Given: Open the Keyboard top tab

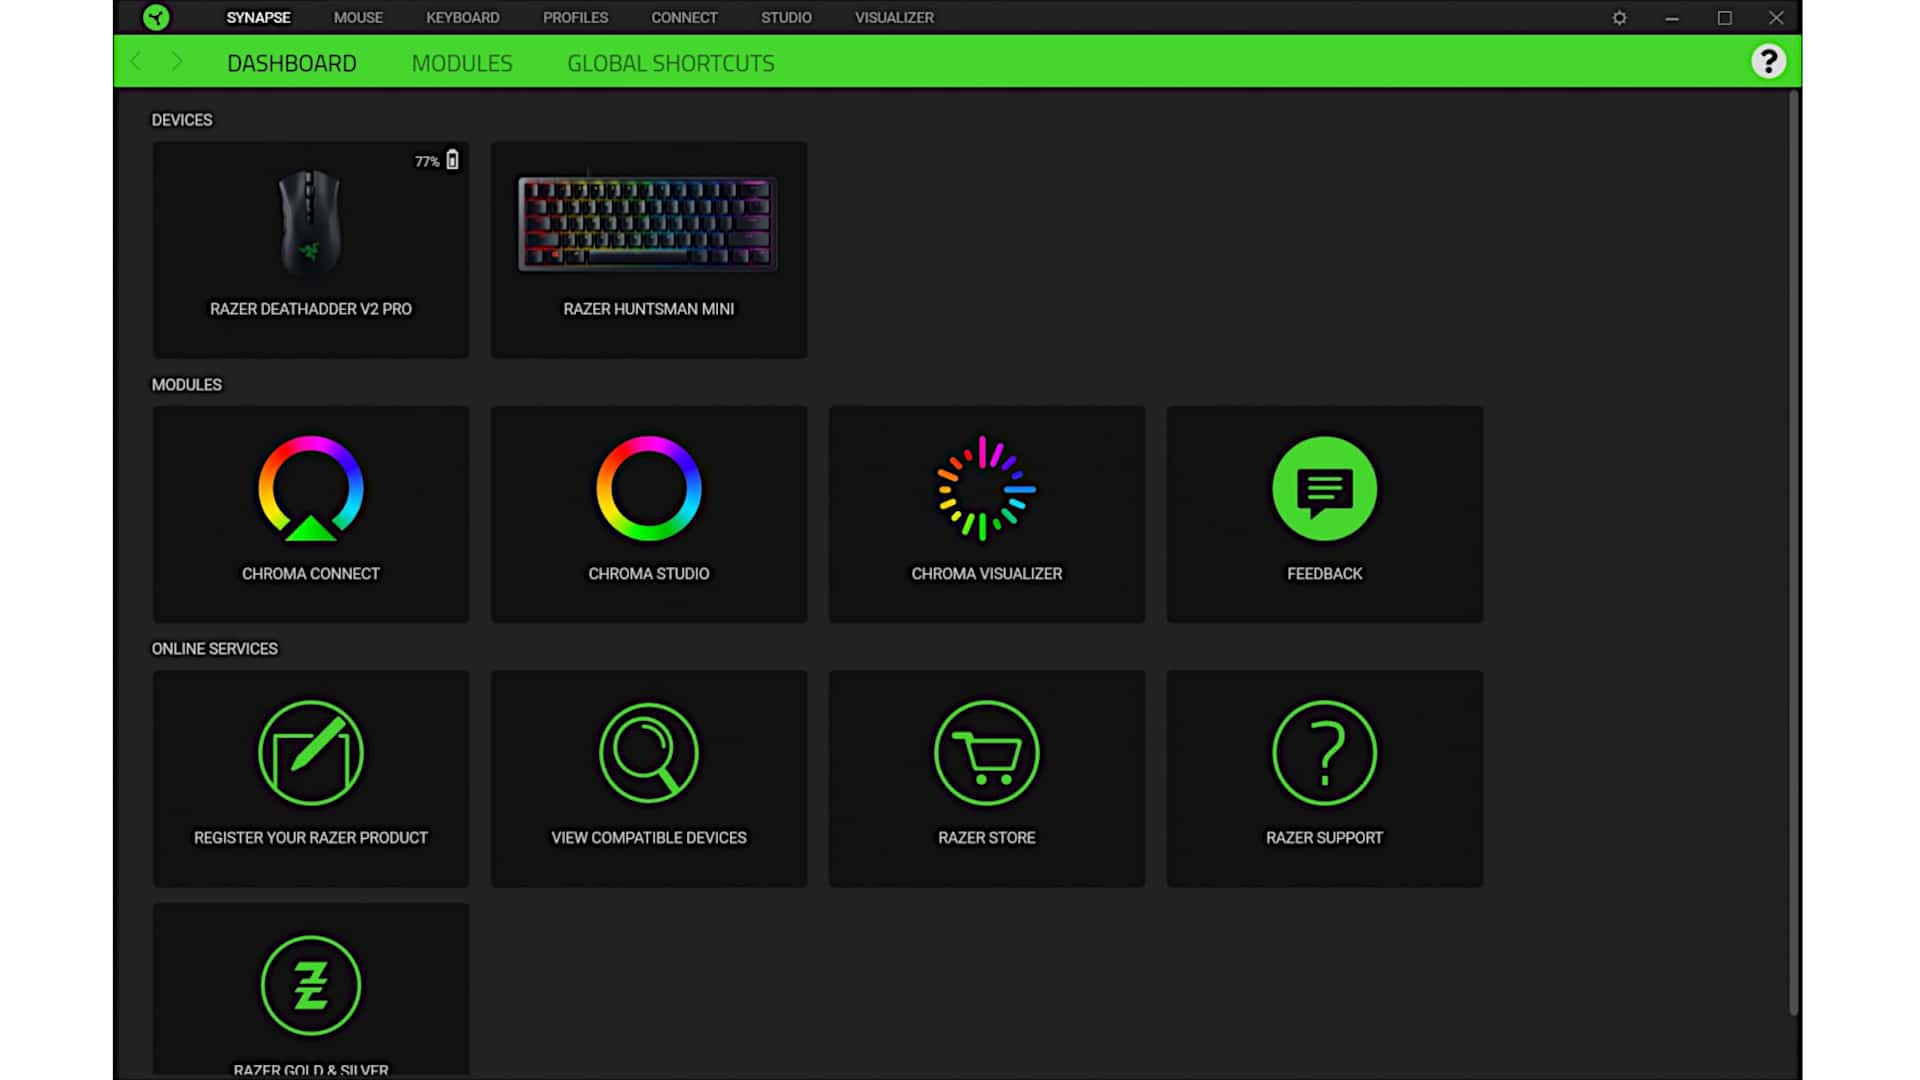Looking at the screenshot, I should [x=462, y=18].
